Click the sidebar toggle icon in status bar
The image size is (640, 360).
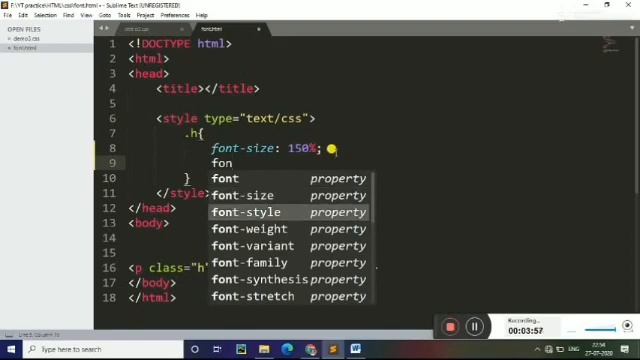[9, 335]
